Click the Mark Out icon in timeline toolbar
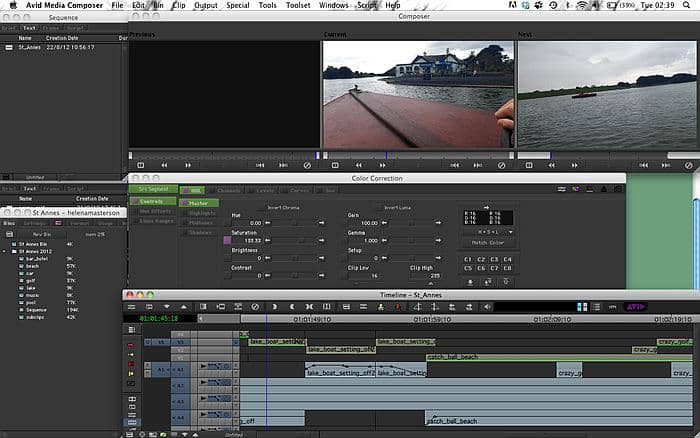 point(292,307)
